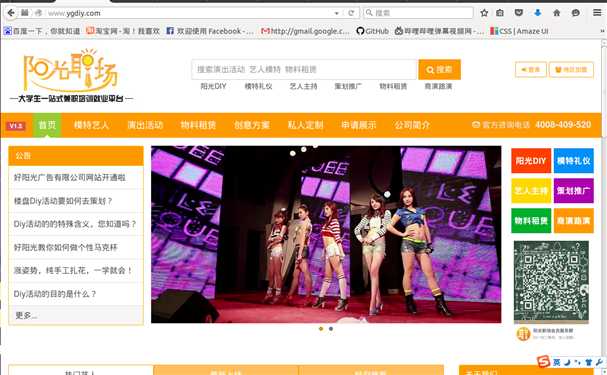Click the red 阳光DIY tile
This screenshot has width=607, height=375.
pyautogui.click(x=531, y=161)
